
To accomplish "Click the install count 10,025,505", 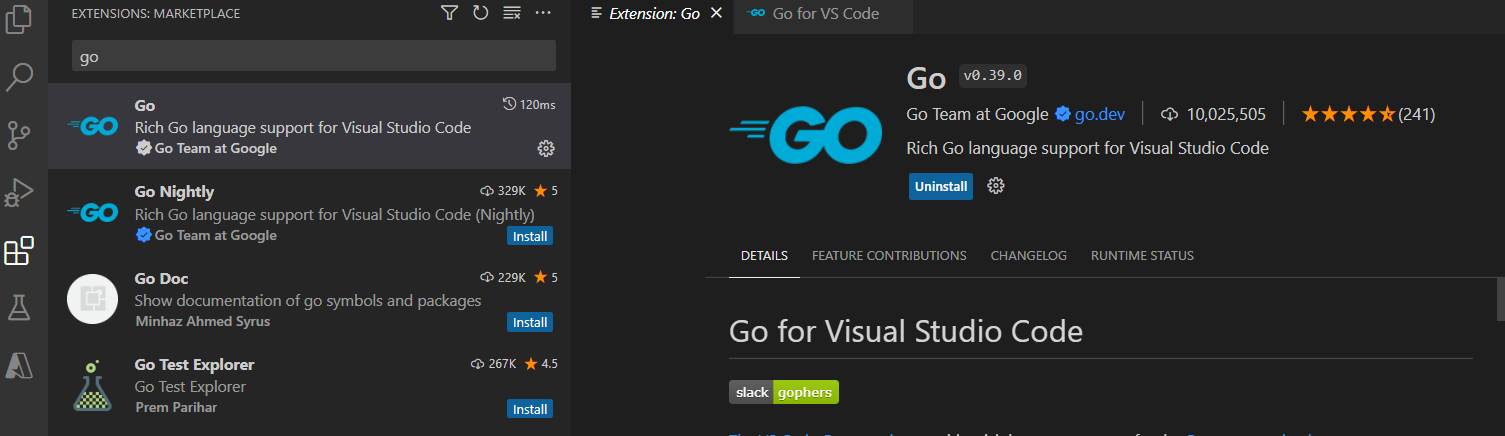I will [1214, 114].
